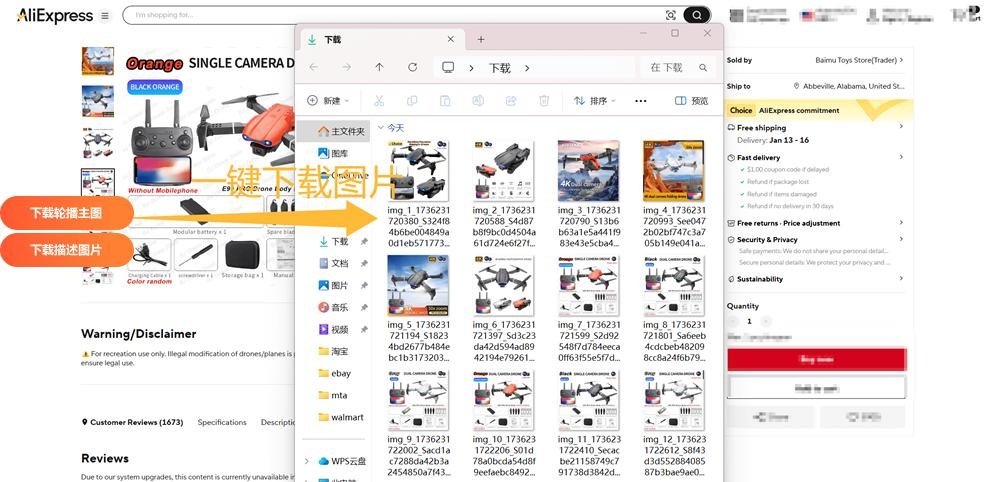This screenshot has width=988, height=482.
Task: Close the 下载 tab
Action: point(451,39)
